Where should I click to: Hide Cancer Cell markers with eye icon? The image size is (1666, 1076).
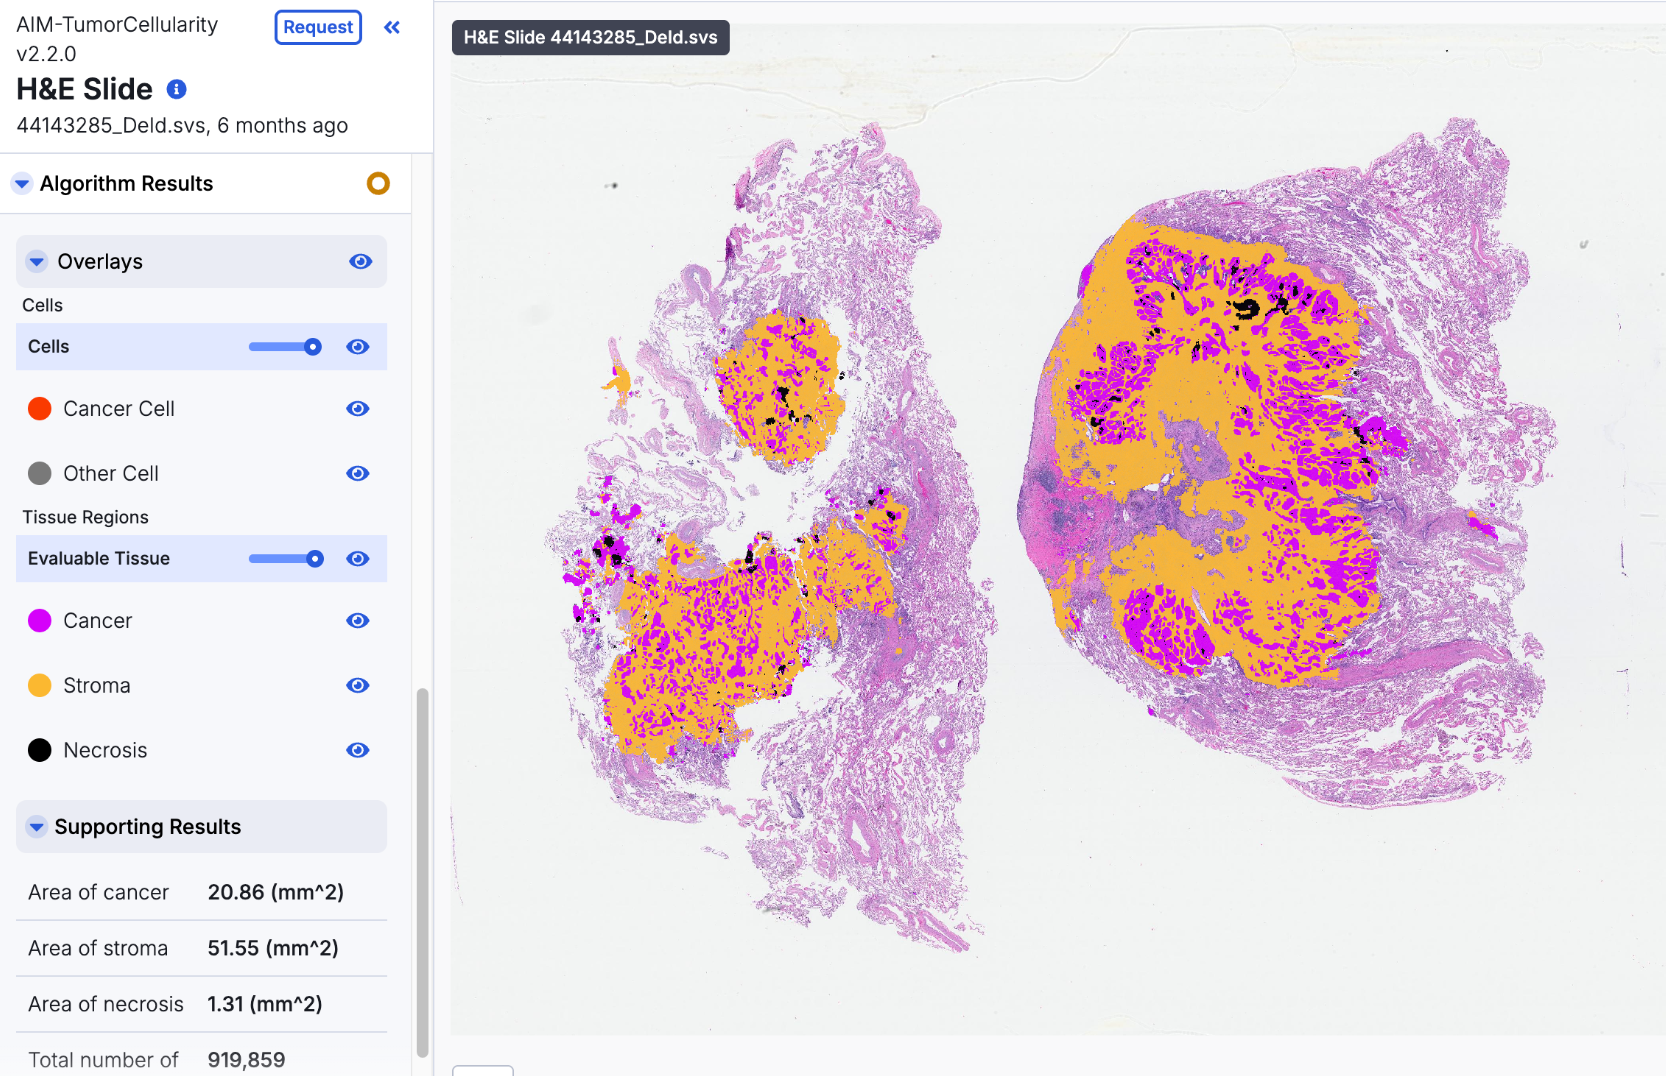point(358,409)
